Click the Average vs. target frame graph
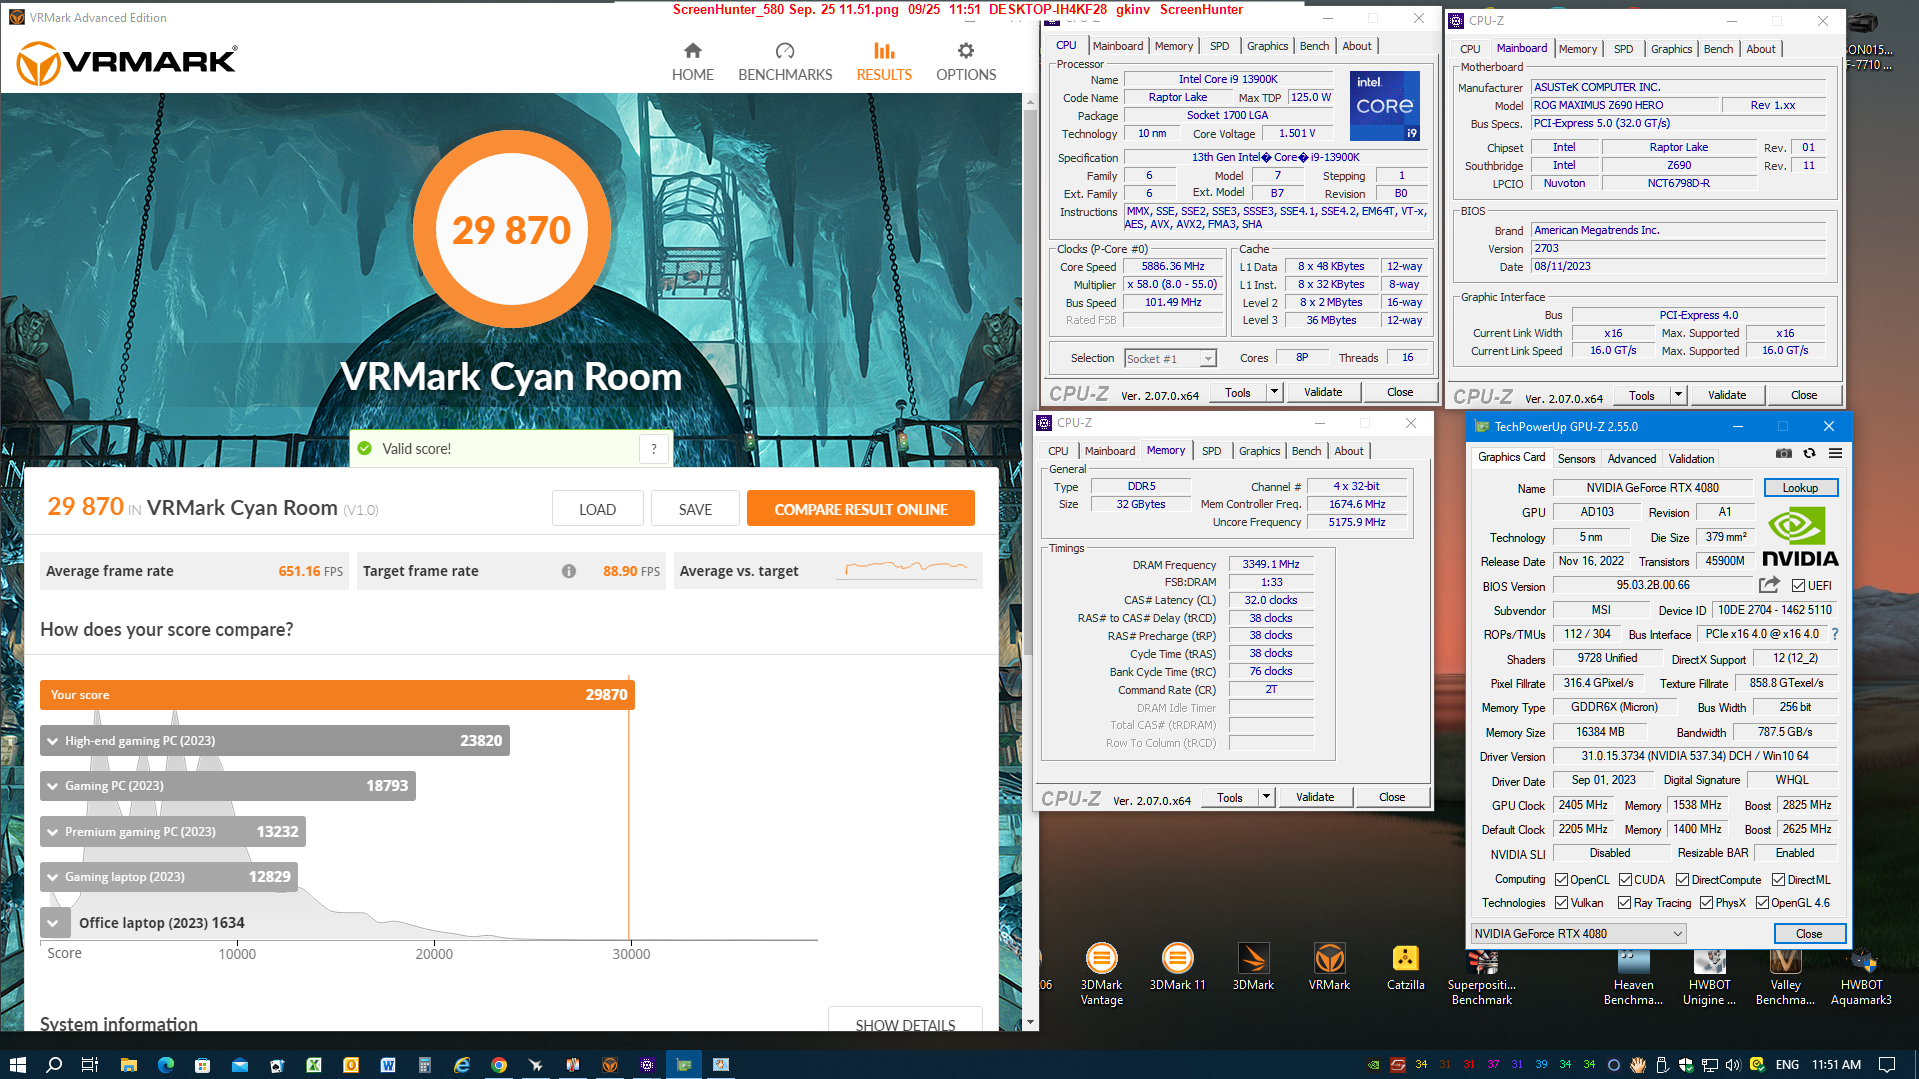1919x1079 pixels. (x=908, y=571)
